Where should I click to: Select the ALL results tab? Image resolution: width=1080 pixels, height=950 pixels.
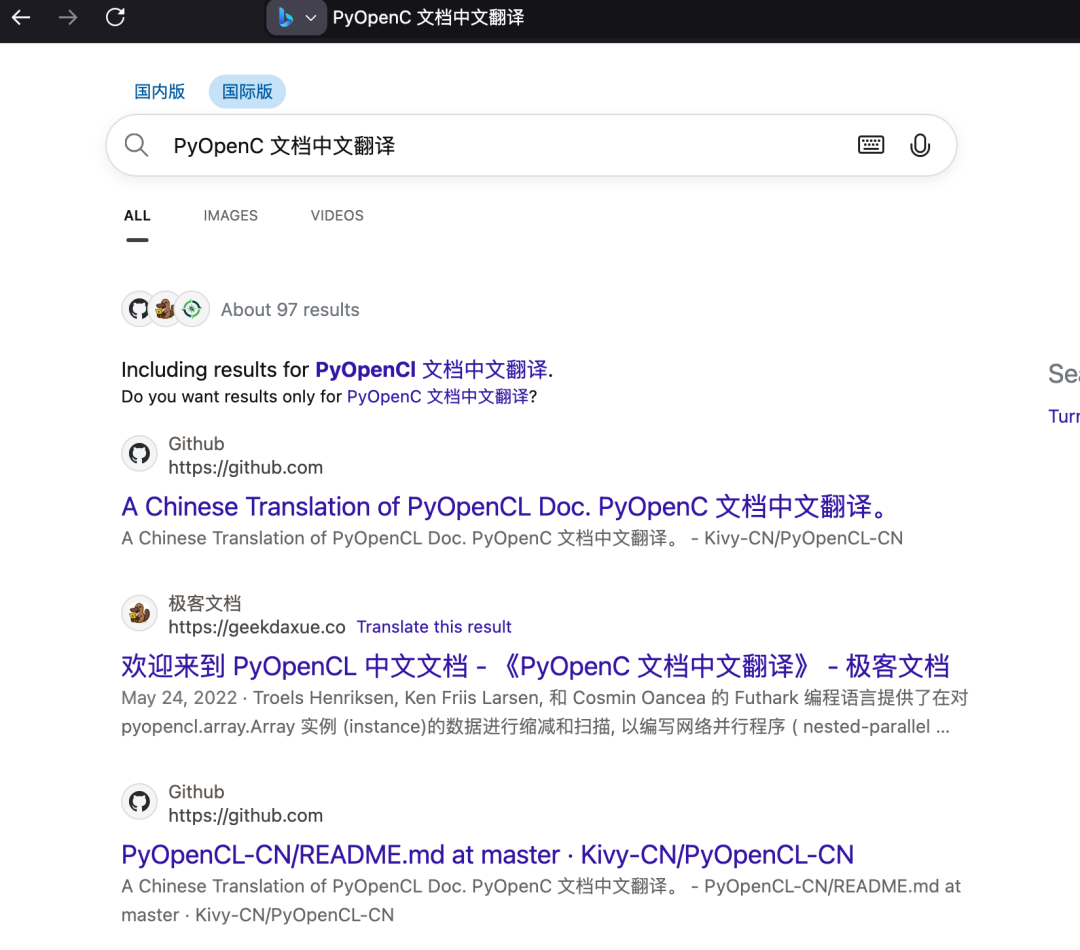137,216
